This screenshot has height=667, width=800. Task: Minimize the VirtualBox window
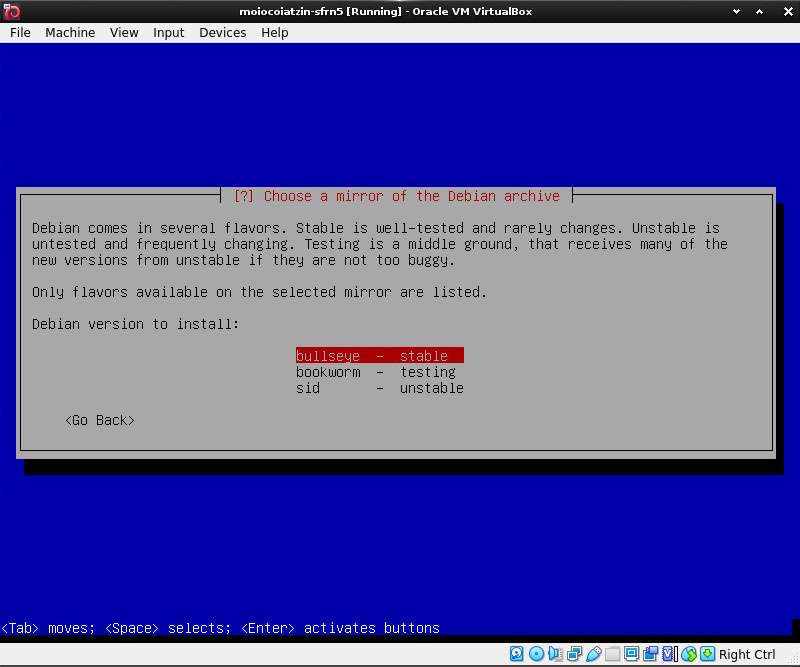(x=736, y=11)
